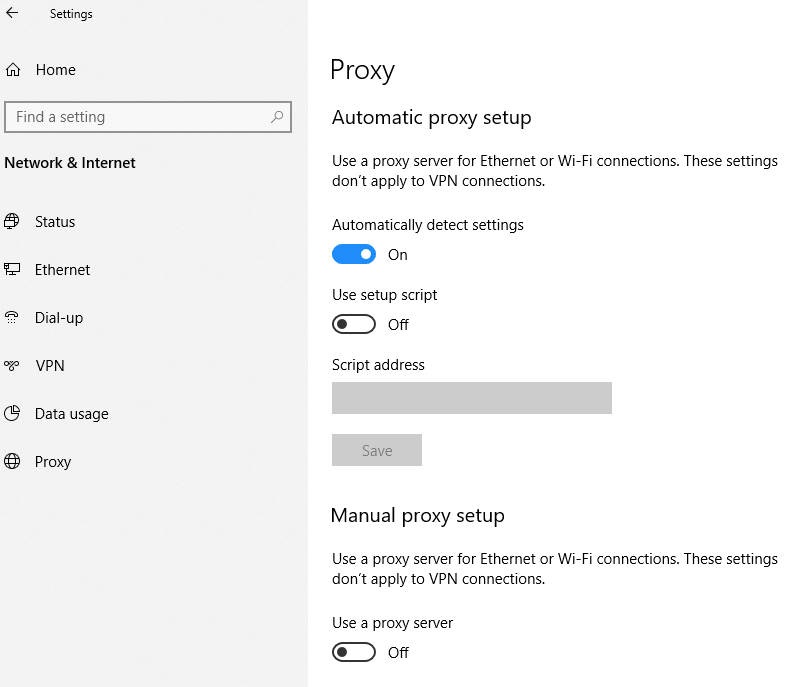The width and height of the screenshot is (800, 687).
Task: Select the VPN connection icon
Action: [12, 365]
